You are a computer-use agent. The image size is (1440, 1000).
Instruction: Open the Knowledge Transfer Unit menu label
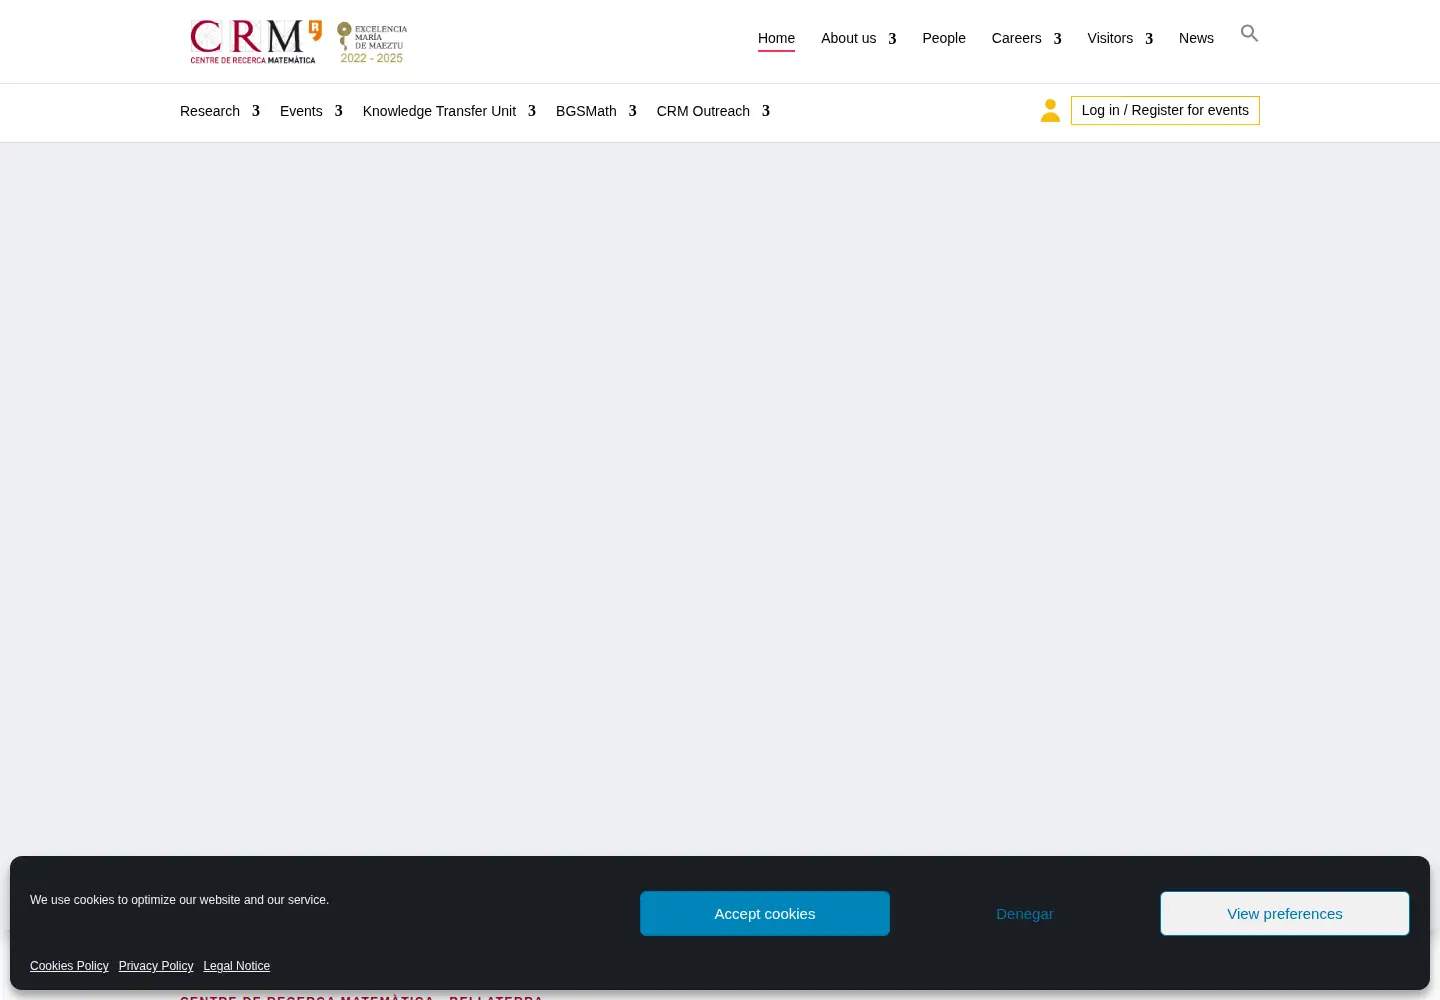pyautogui.click(x=439, y=111)
